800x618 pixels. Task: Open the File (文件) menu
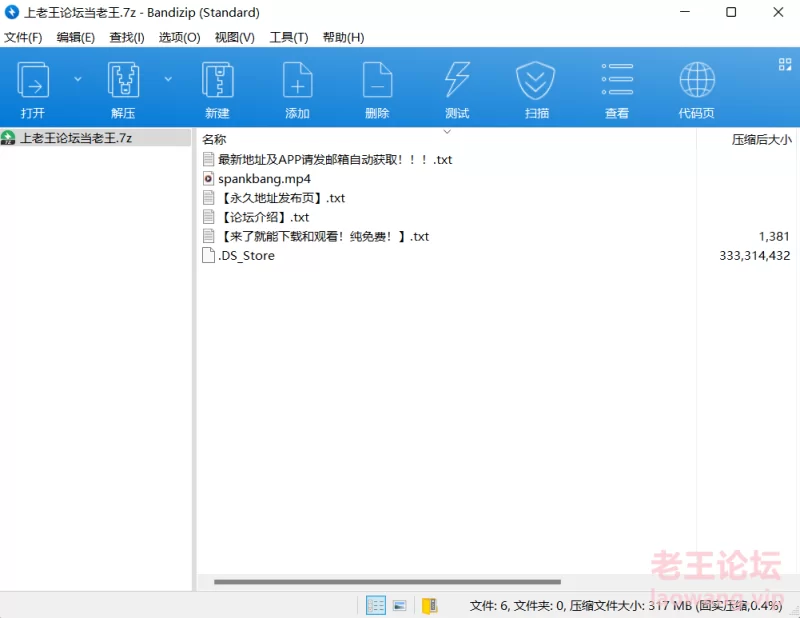23,37
